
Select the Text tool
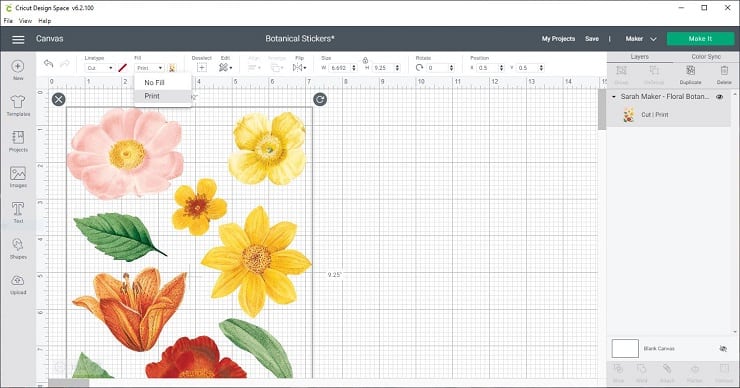(18, 212)
